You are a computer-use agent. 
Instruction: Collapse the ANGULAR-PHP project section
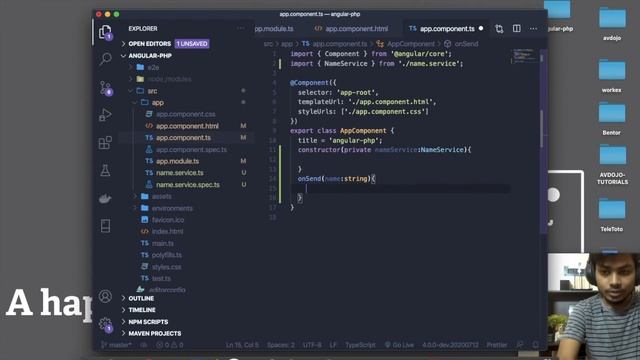(x=150, y=56)
